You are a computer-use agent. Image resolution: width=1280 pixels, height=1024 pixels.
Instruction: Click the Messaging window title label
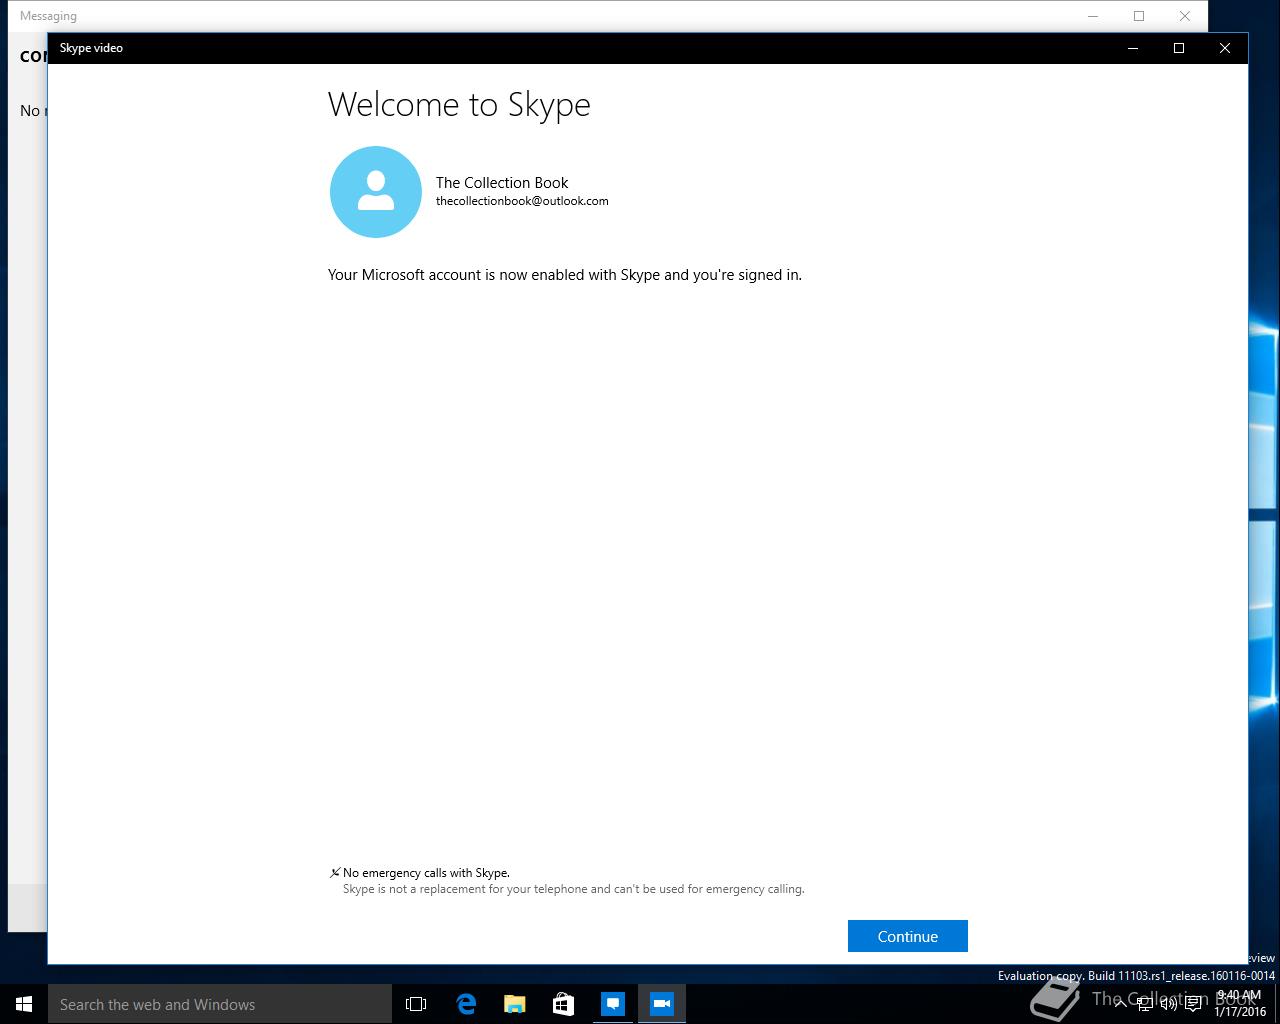pyautogui.click(x=48, y=16)
